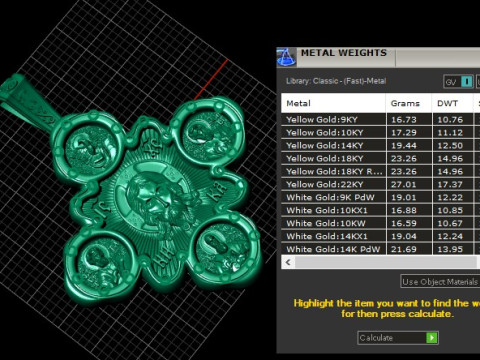
Task: Click 13.95 DWT value
Action: click(450, 249)
